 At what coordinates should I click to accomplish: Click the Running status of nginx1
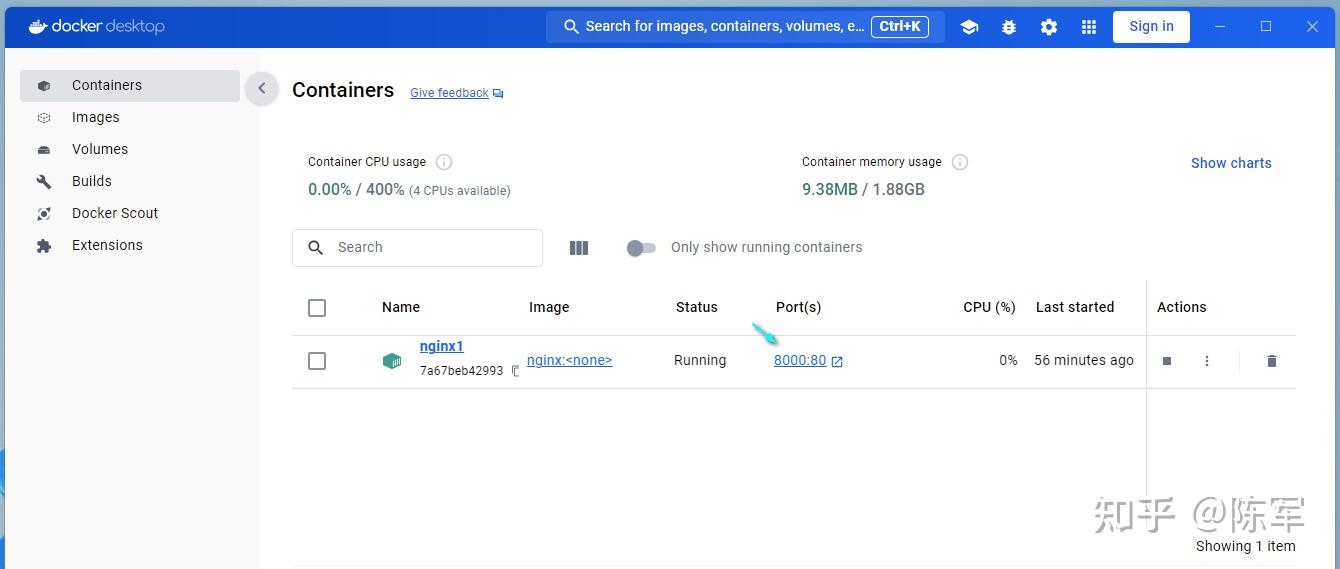click(x=700, y=361)
